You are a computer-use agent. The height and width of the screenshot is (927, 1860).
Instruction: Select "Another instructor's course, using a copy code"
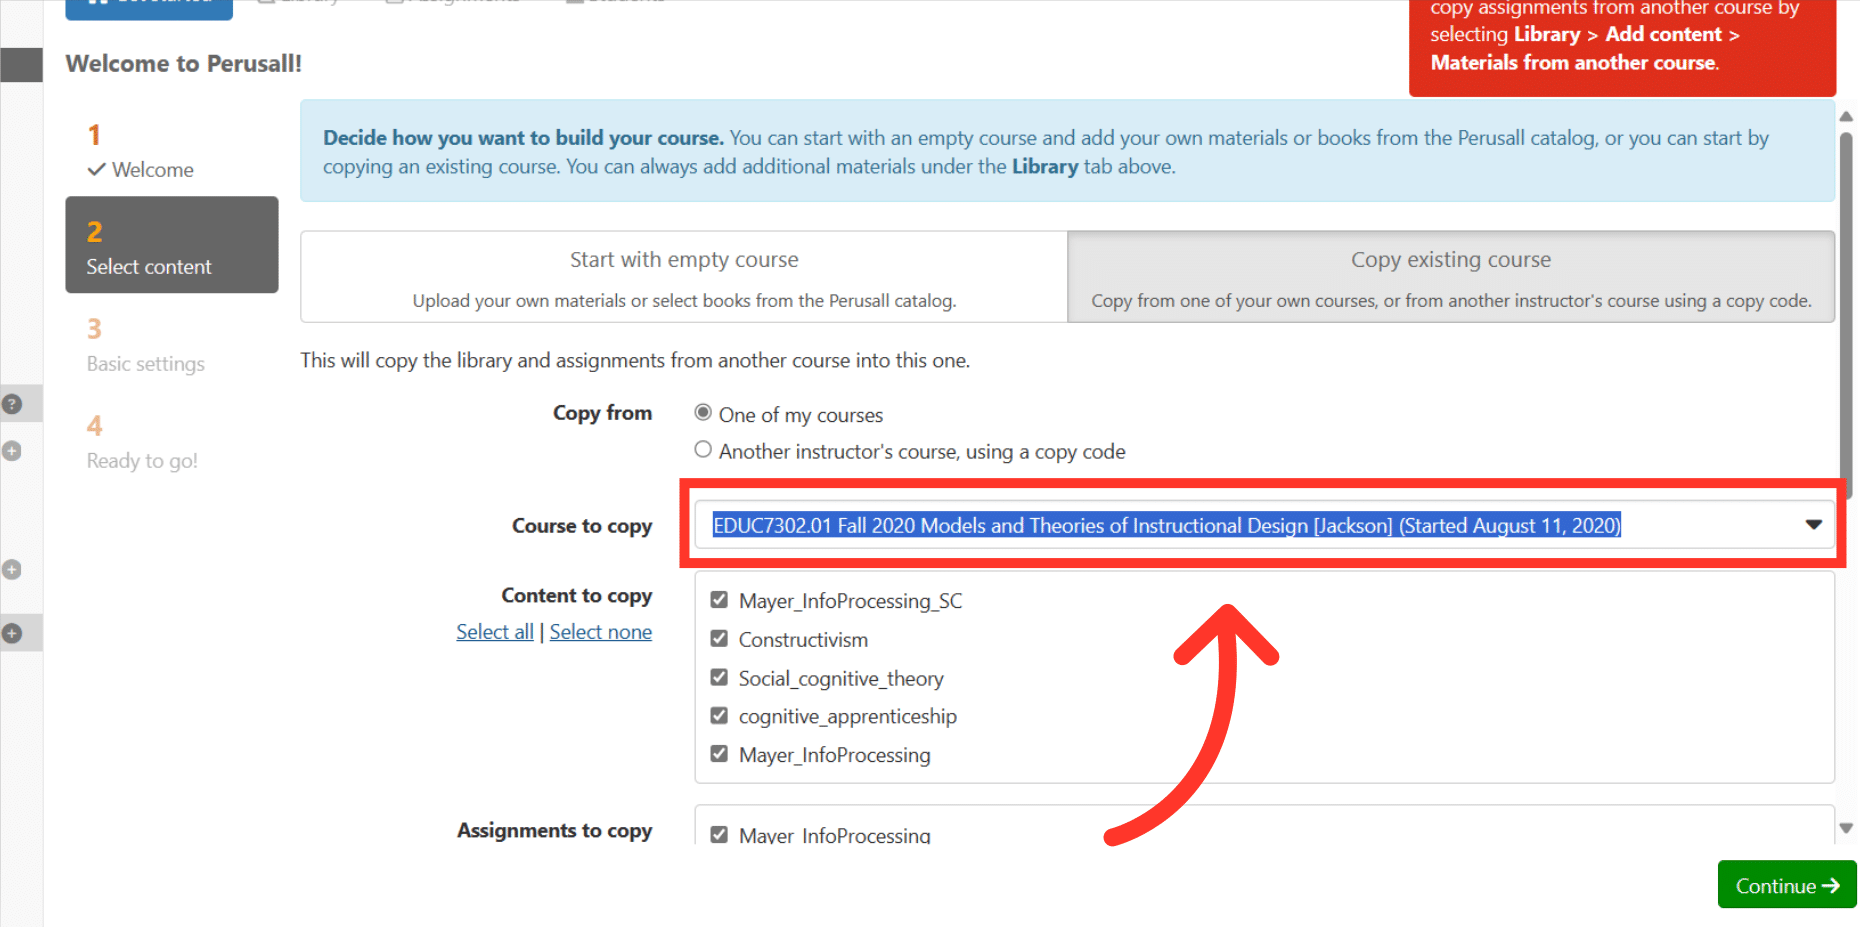pos(703,449)
